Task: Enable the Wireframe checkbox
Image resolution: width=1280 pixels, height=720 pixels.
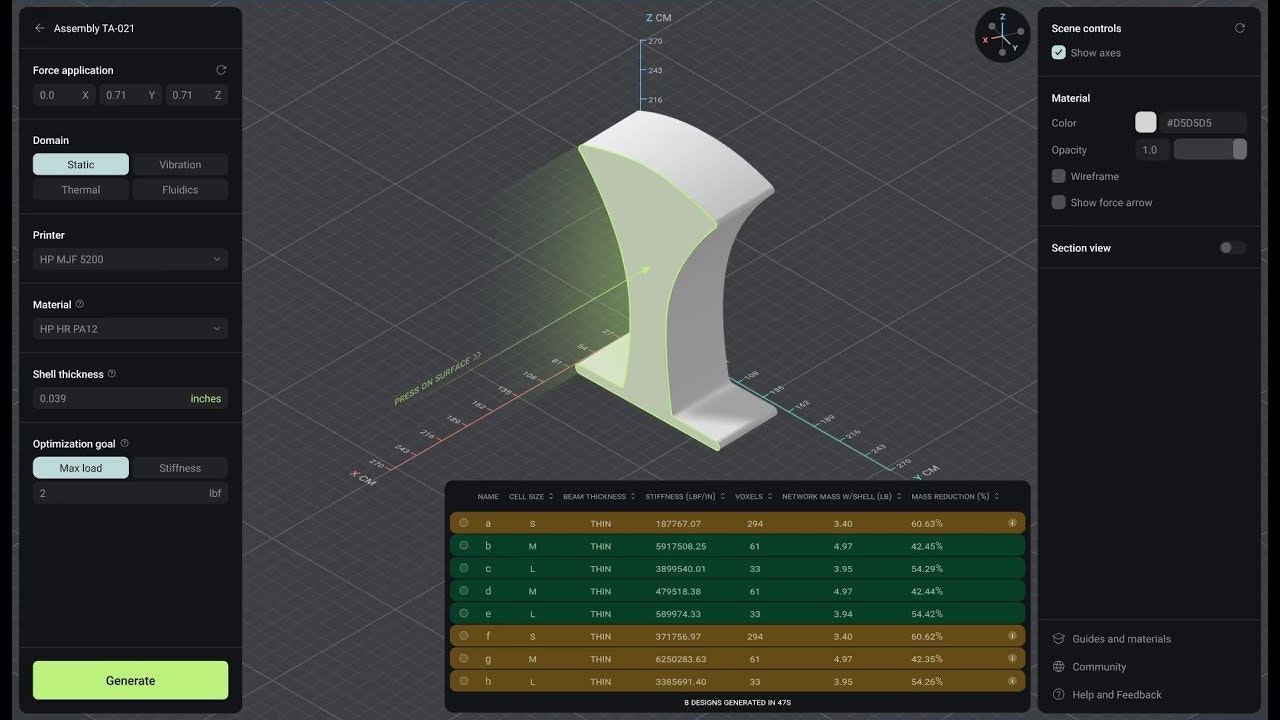Action: point(1058,176)
